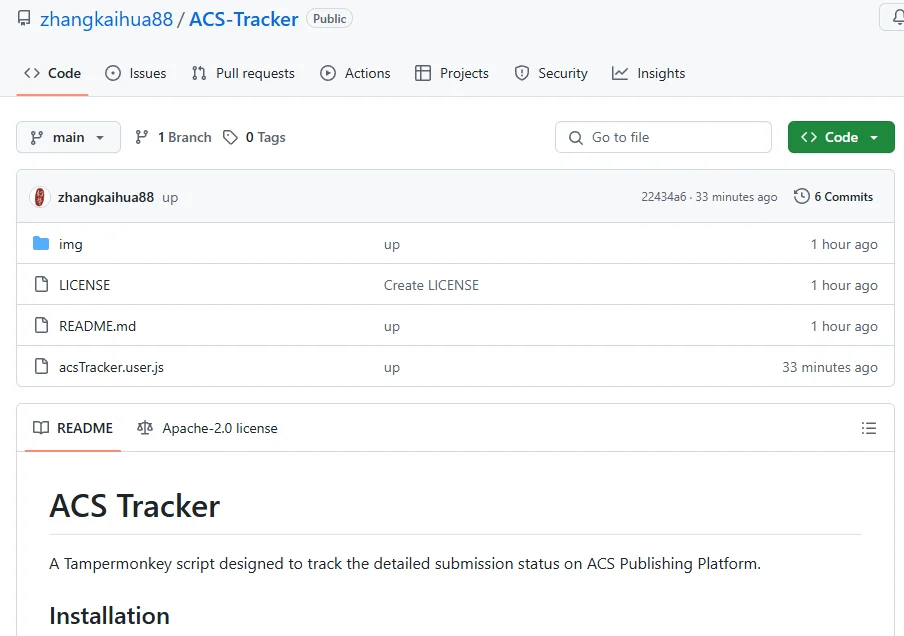Click the branch icon for 1 Branch
The height and width of the screenshot is (636, 904).
click(x=142, y=137)
